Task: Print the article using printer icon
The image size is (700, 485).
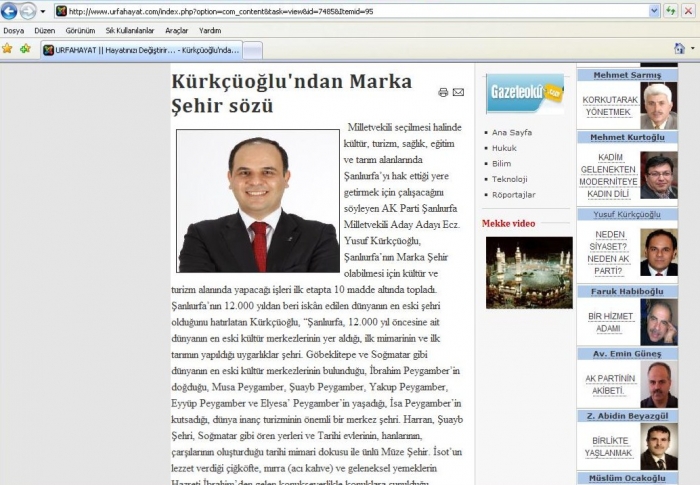Action: (443, 92)
